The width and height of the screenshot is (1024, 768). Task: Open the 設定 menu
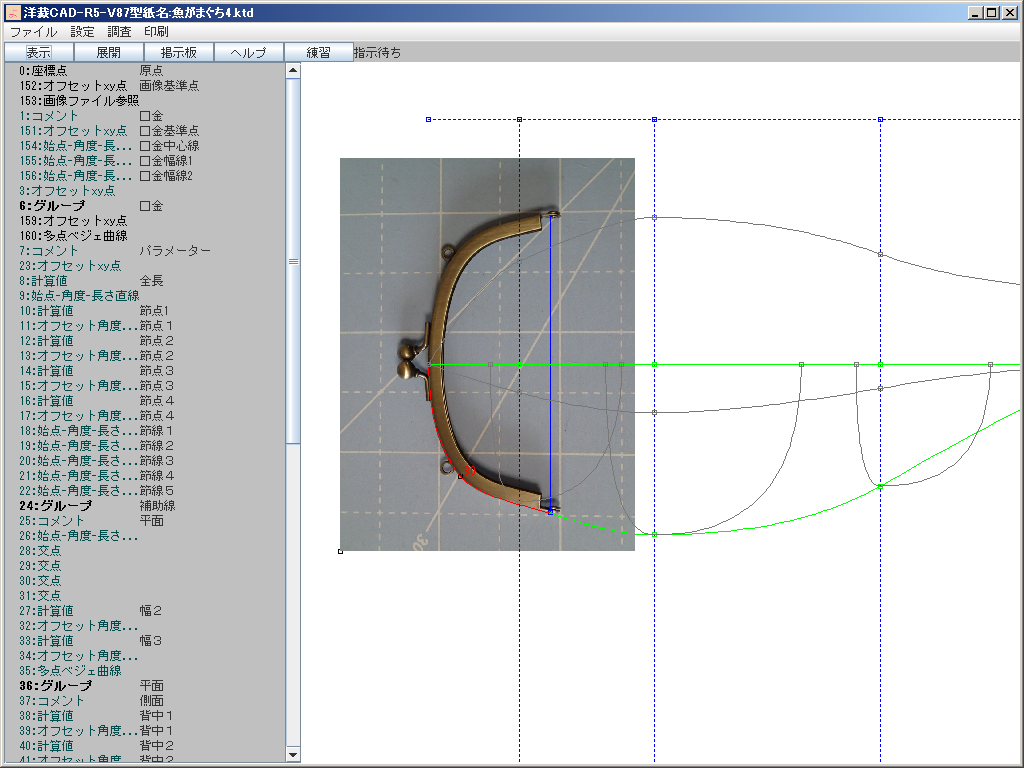pyautogui.click(x=82, y=31)
